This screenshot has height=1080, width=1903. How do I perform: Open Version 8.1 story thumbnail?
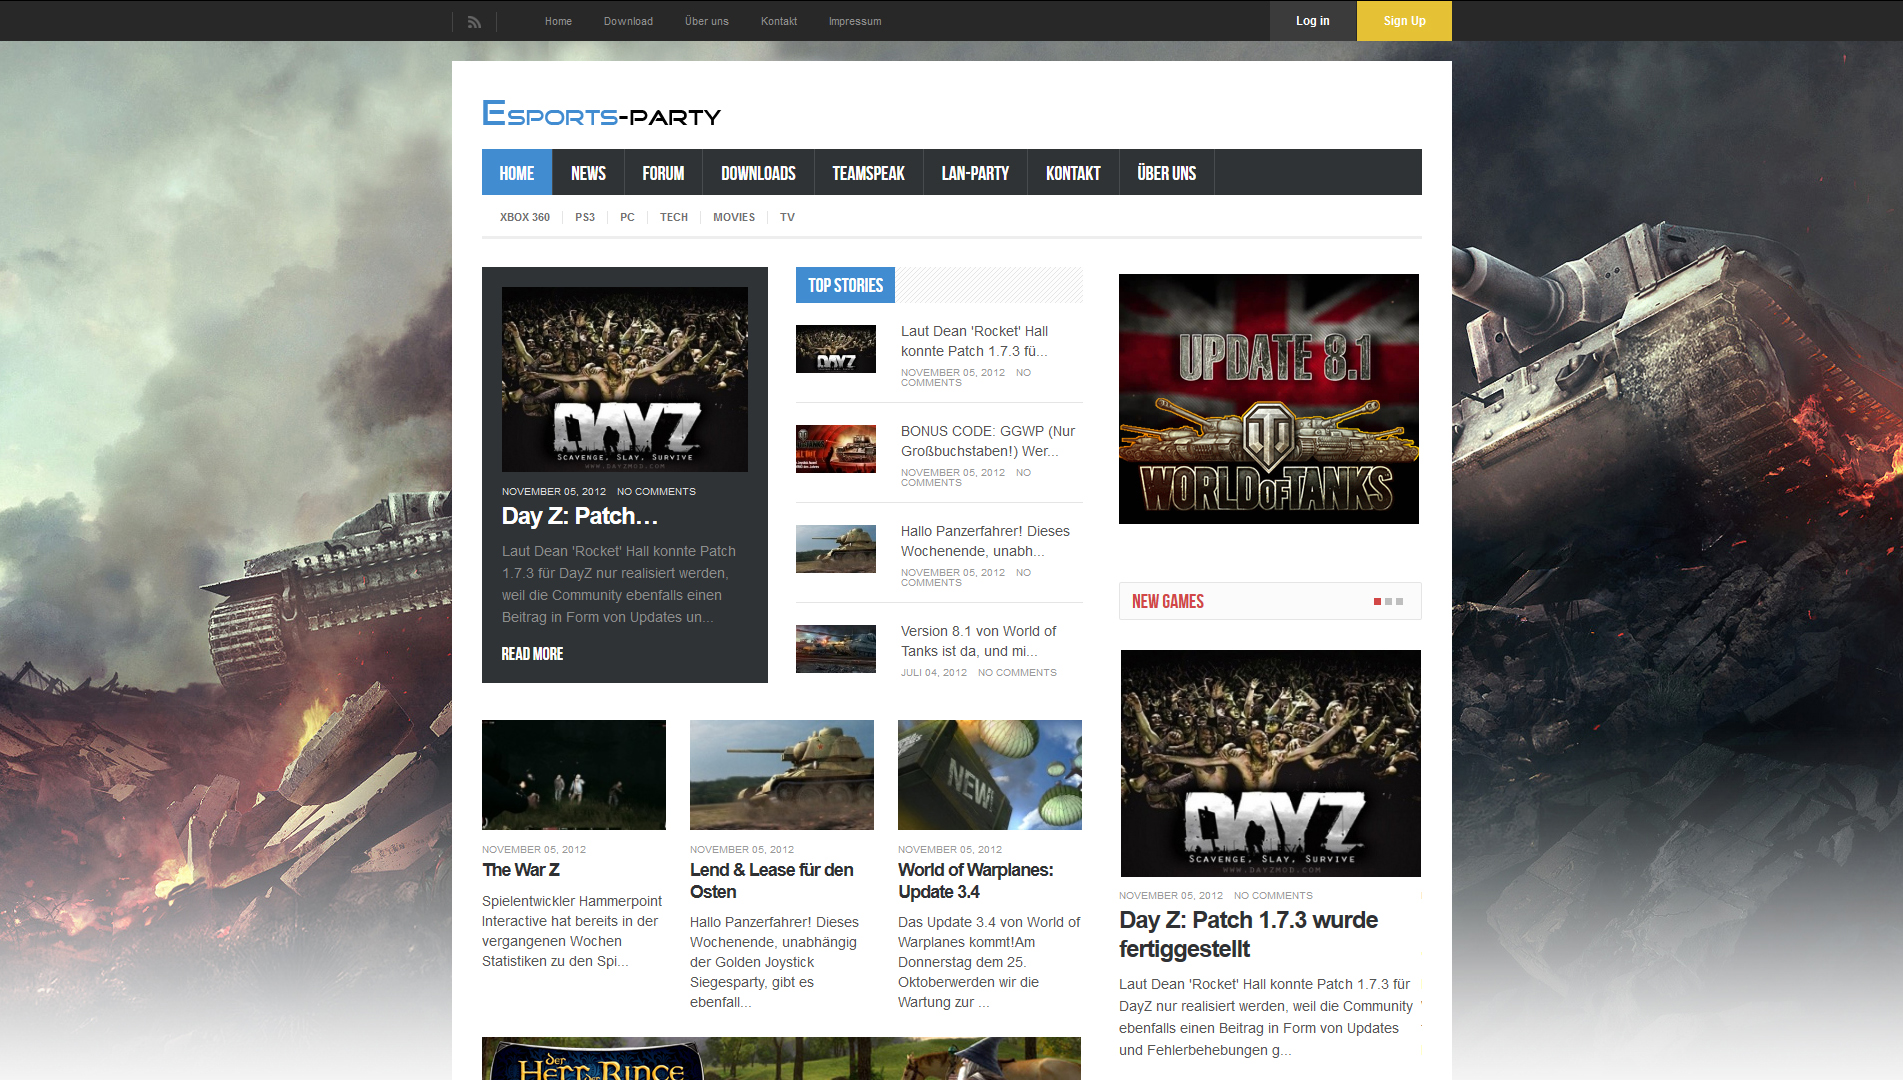pyautogui.click(x=836, y=649)
